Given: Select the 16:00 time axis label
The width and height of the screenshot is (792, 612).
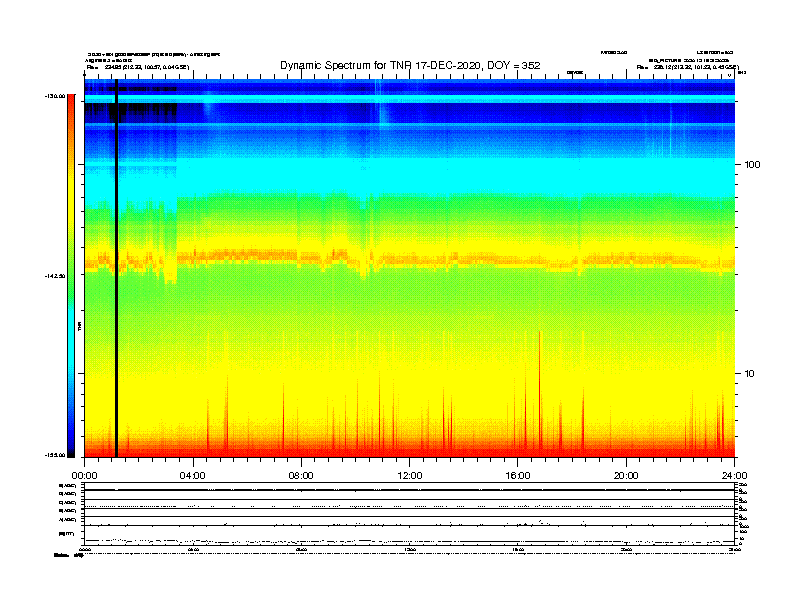Looking at the screenshot, I should (x=517, y=475).
